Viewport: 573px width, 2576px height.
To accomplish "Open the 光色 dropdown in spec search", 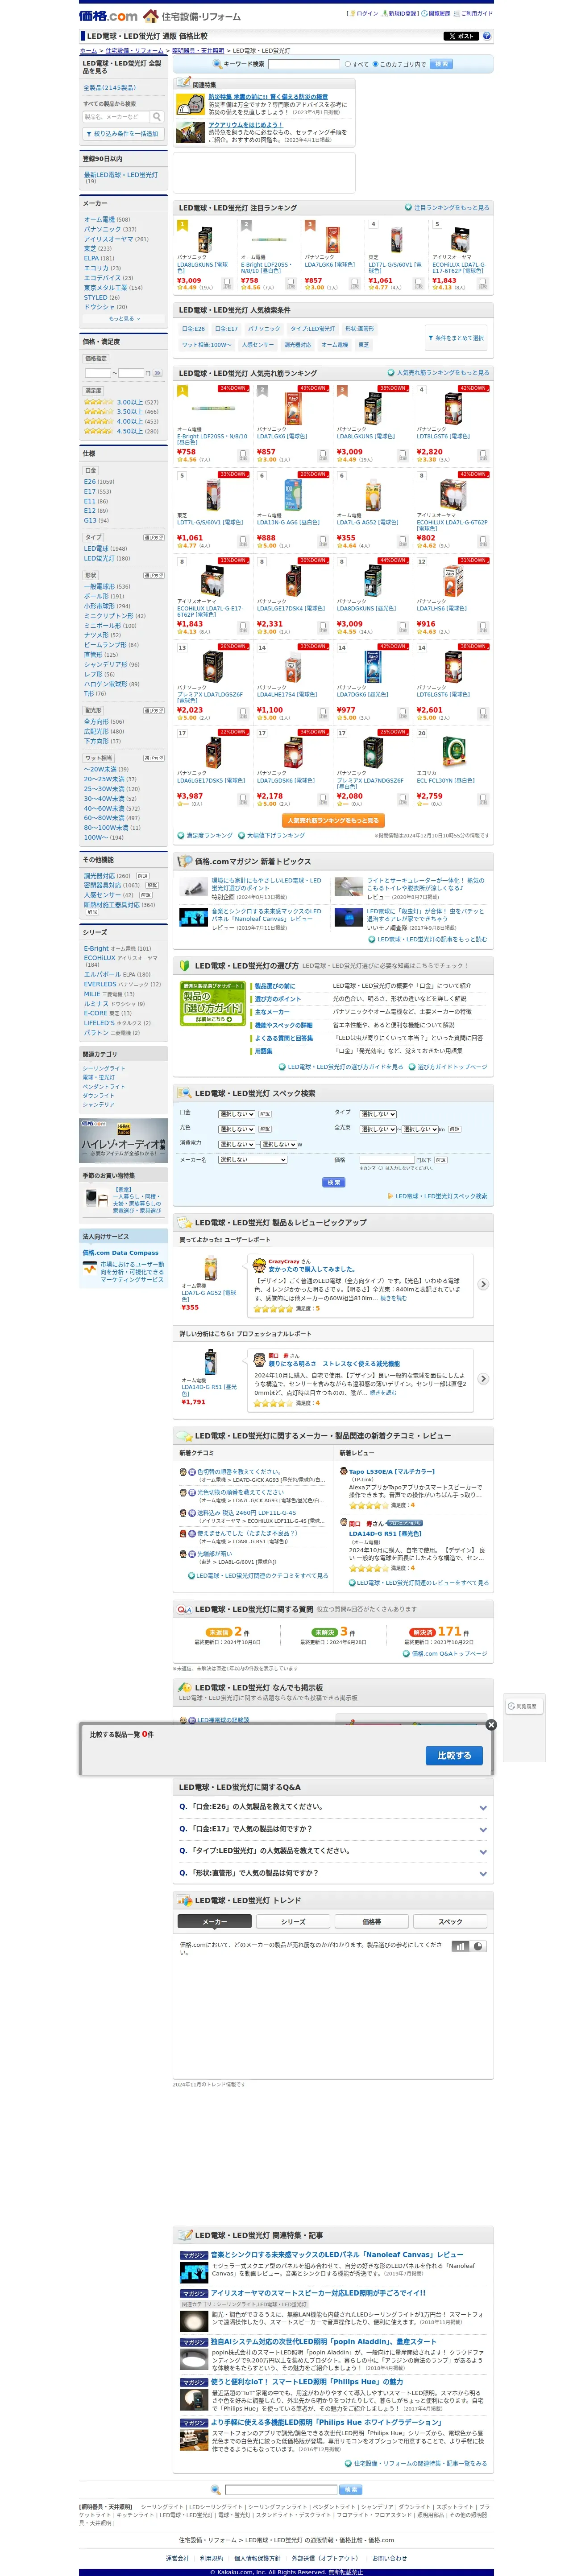I will point(236,1128).
